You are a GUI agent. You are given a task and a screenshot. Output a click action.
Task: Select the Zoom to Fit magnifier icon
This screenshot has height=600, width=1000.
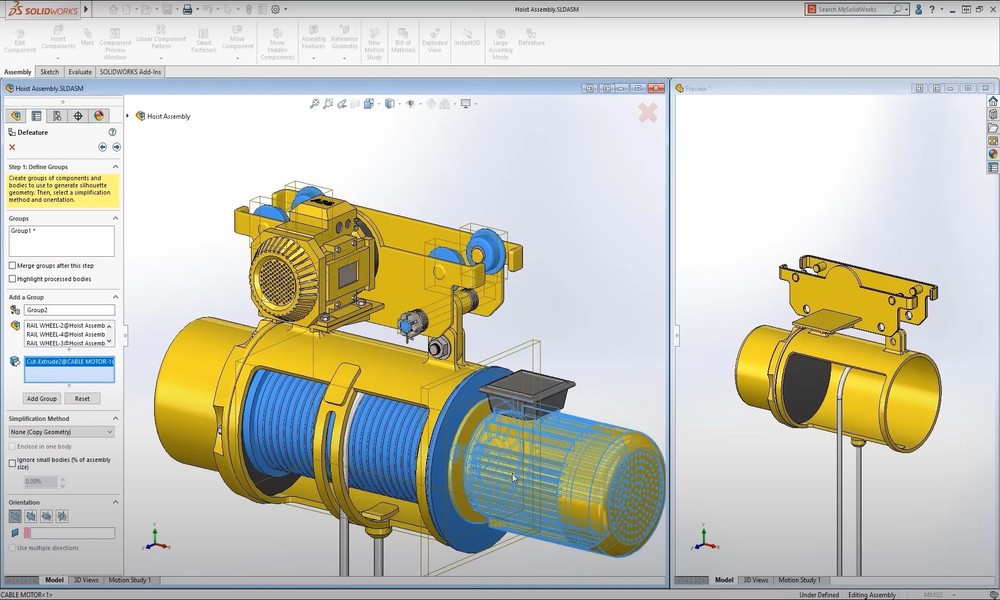click(x=314, y=103)
